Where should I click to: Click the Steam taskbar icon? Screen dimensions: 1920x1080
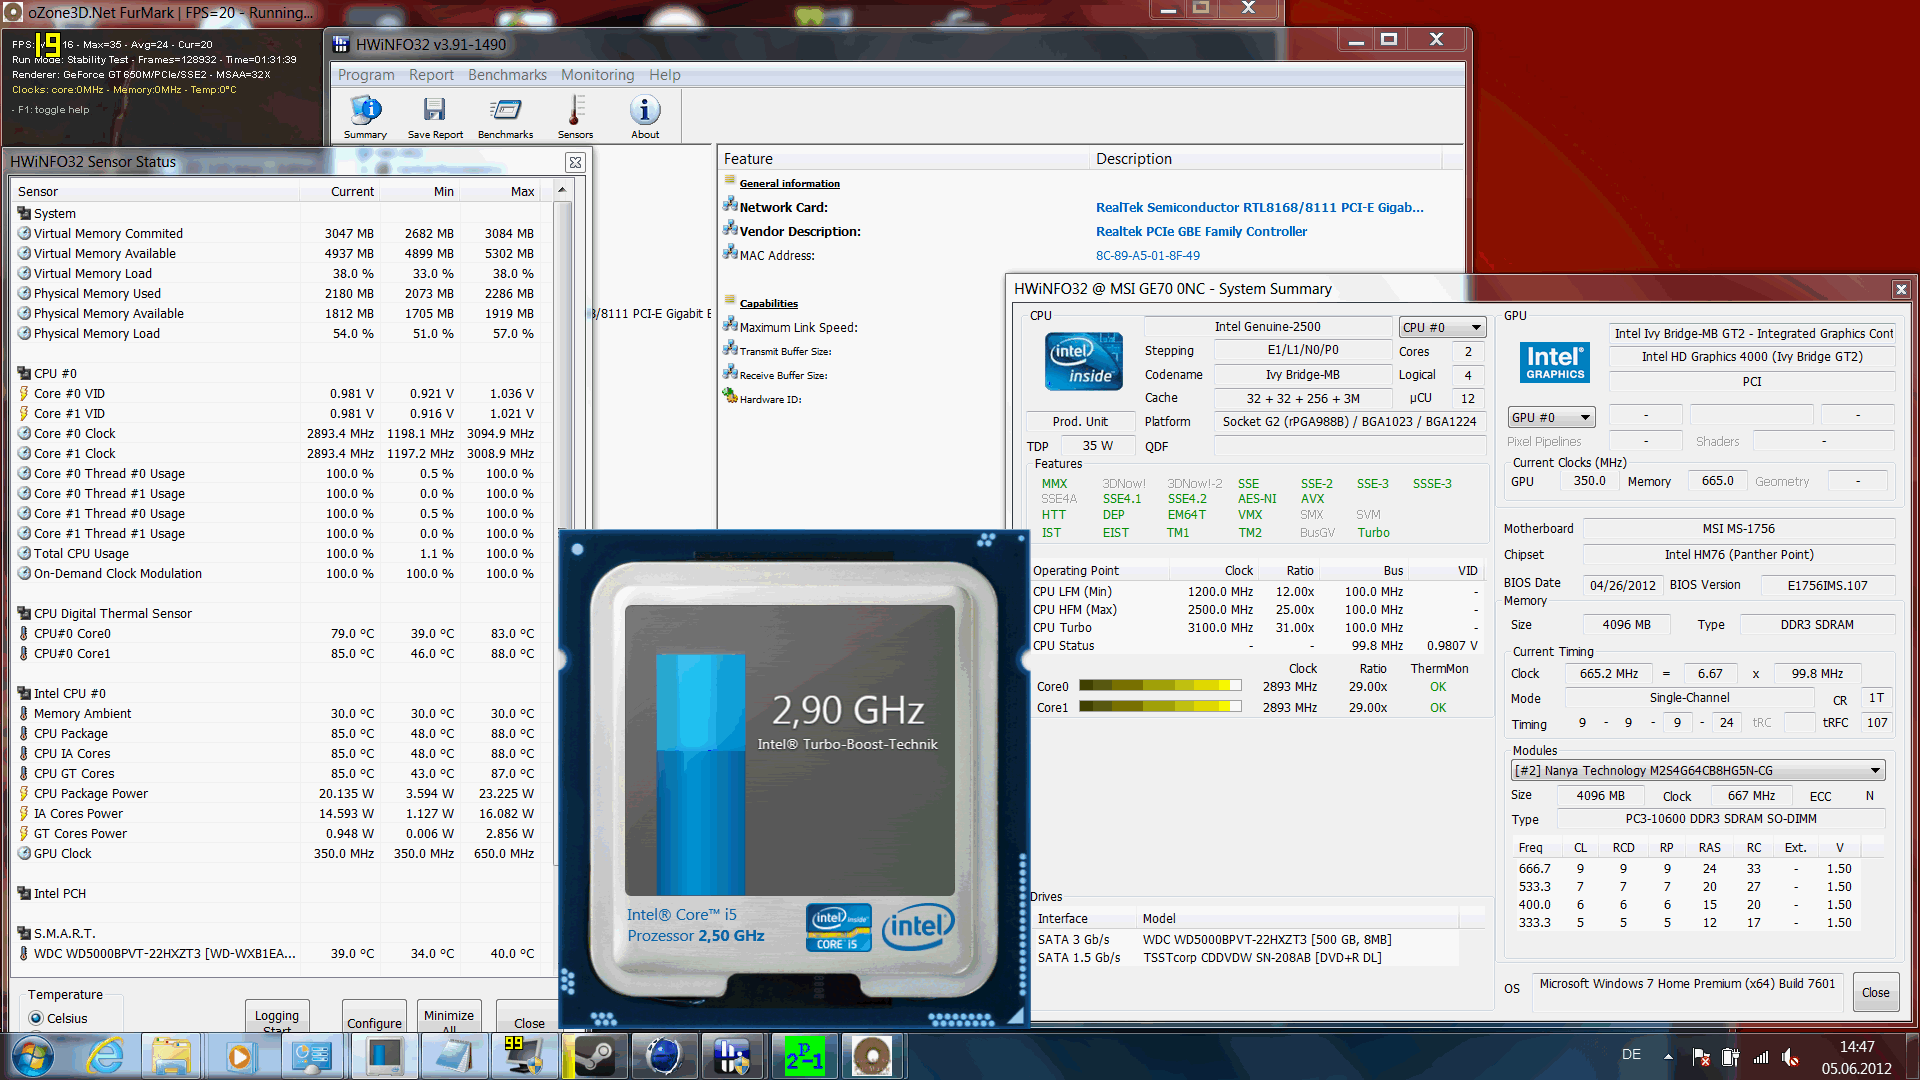tap(594, 1056)
